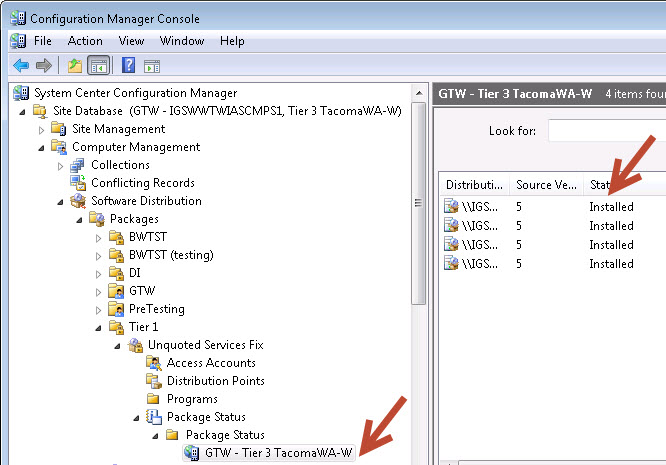Expand the PreTesting folder
666x465 pixels.
tap(99, 310)
